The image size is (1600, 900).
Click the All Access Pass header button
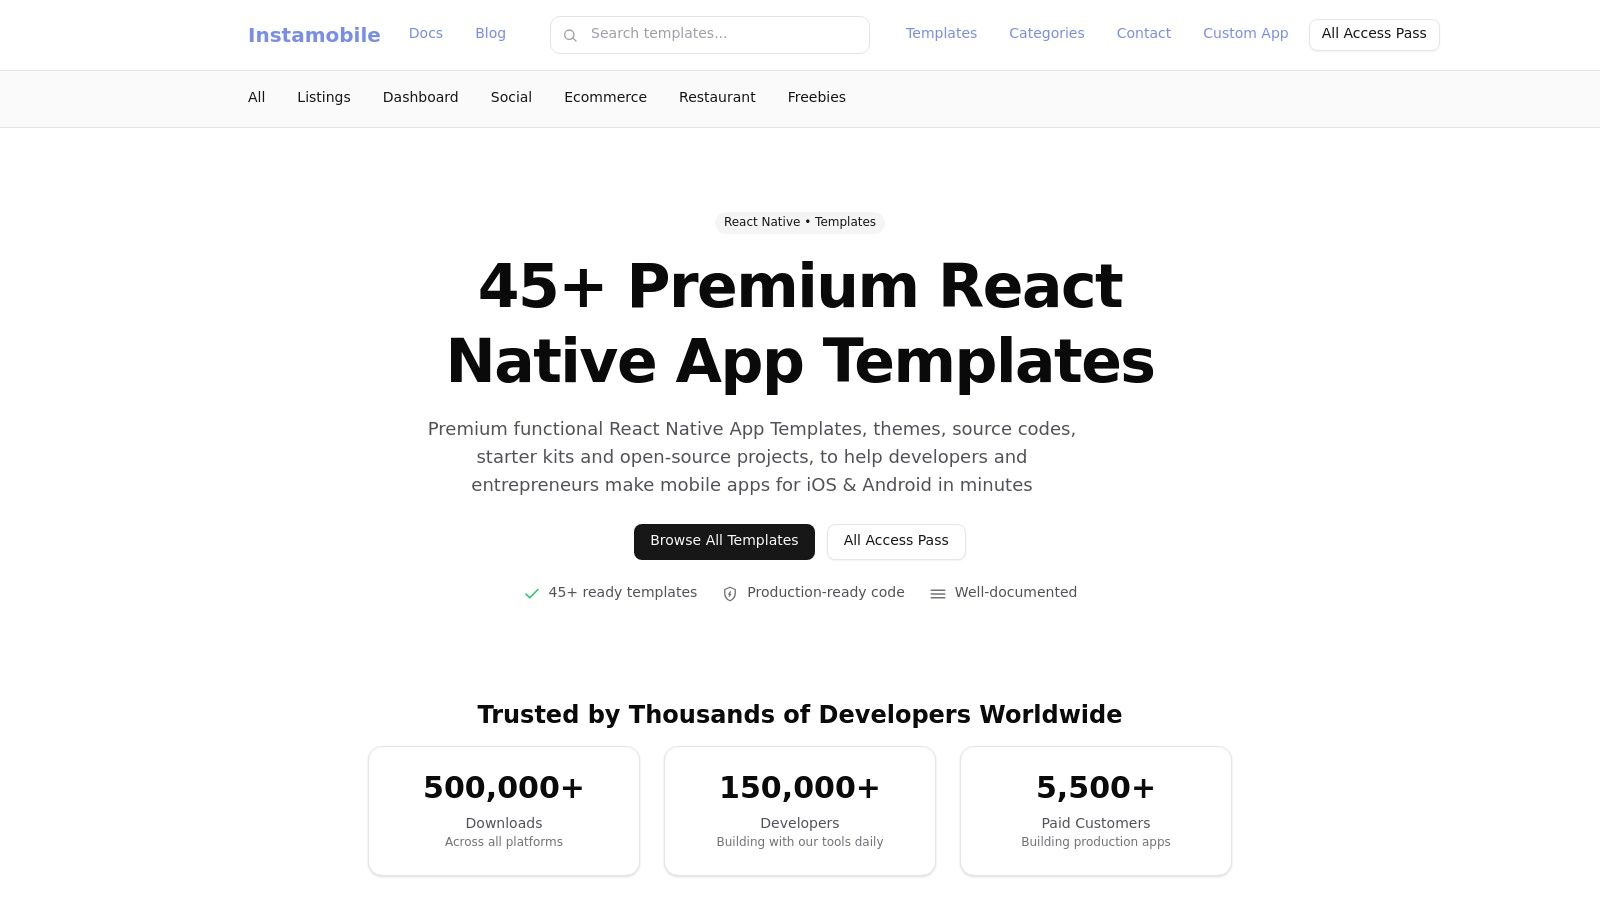click(x=1374, y=33)
